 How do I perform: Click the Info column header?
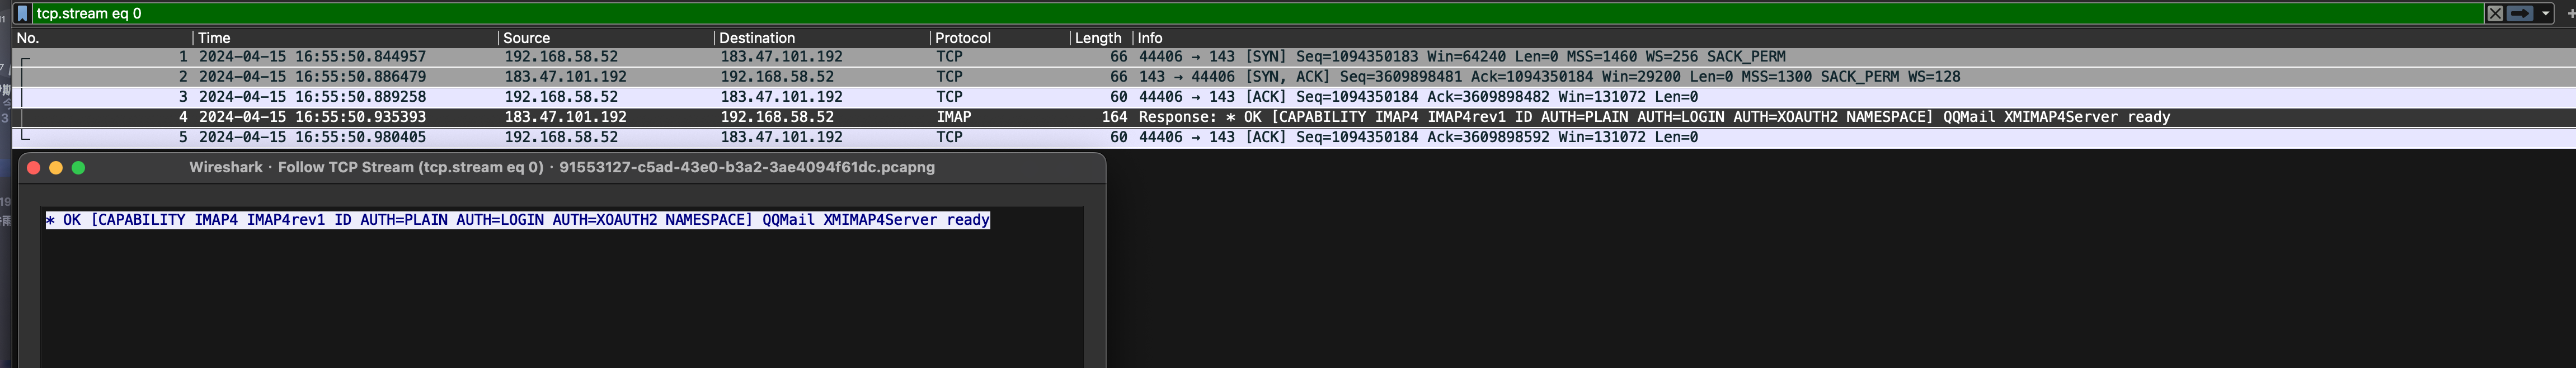(x=1150, y=38)
